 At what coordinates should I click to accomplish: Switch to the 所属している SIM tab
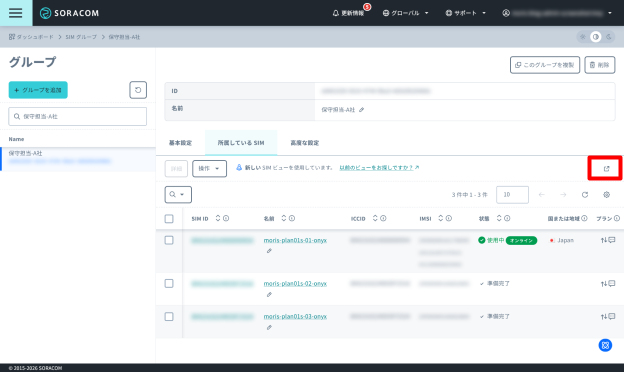[241, 143]
